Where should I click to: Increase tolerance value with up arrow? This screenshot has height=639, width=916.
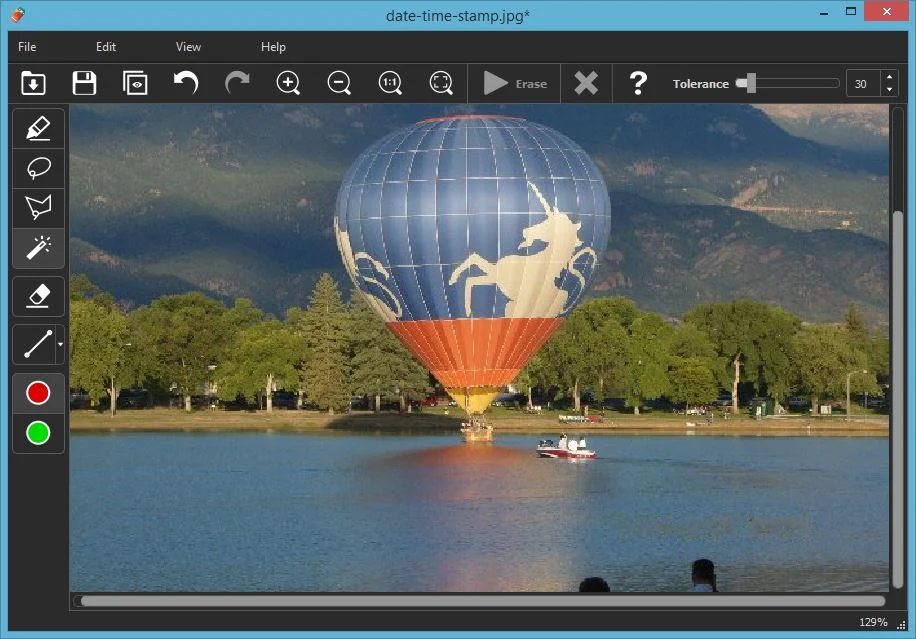tap(889, 78)
